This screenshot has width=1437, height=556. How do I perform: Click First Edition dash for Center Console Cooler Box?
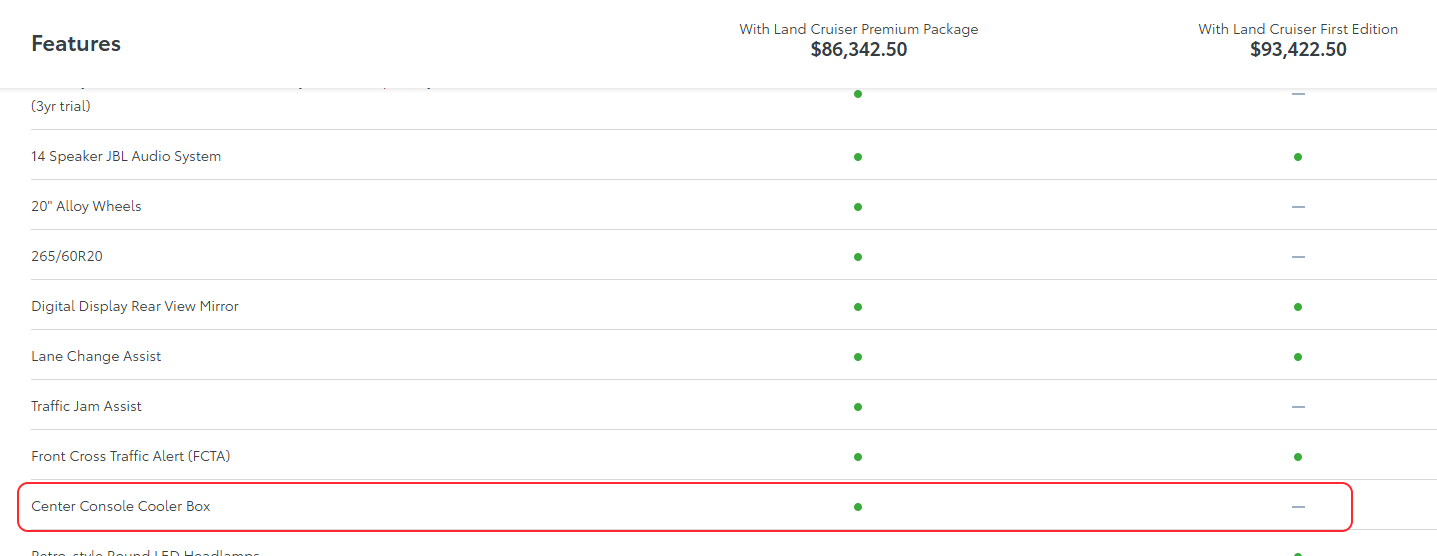pyautogui.click(x=1298, y=507)
